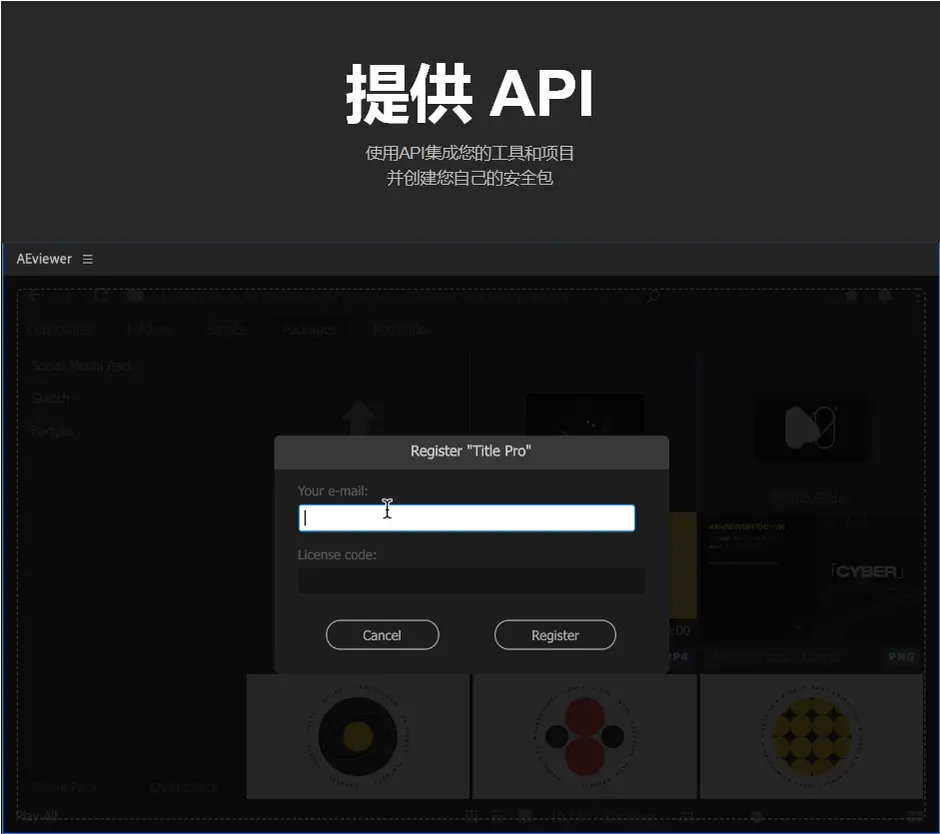Click the dimmed bell notification icon

[885, 296]
